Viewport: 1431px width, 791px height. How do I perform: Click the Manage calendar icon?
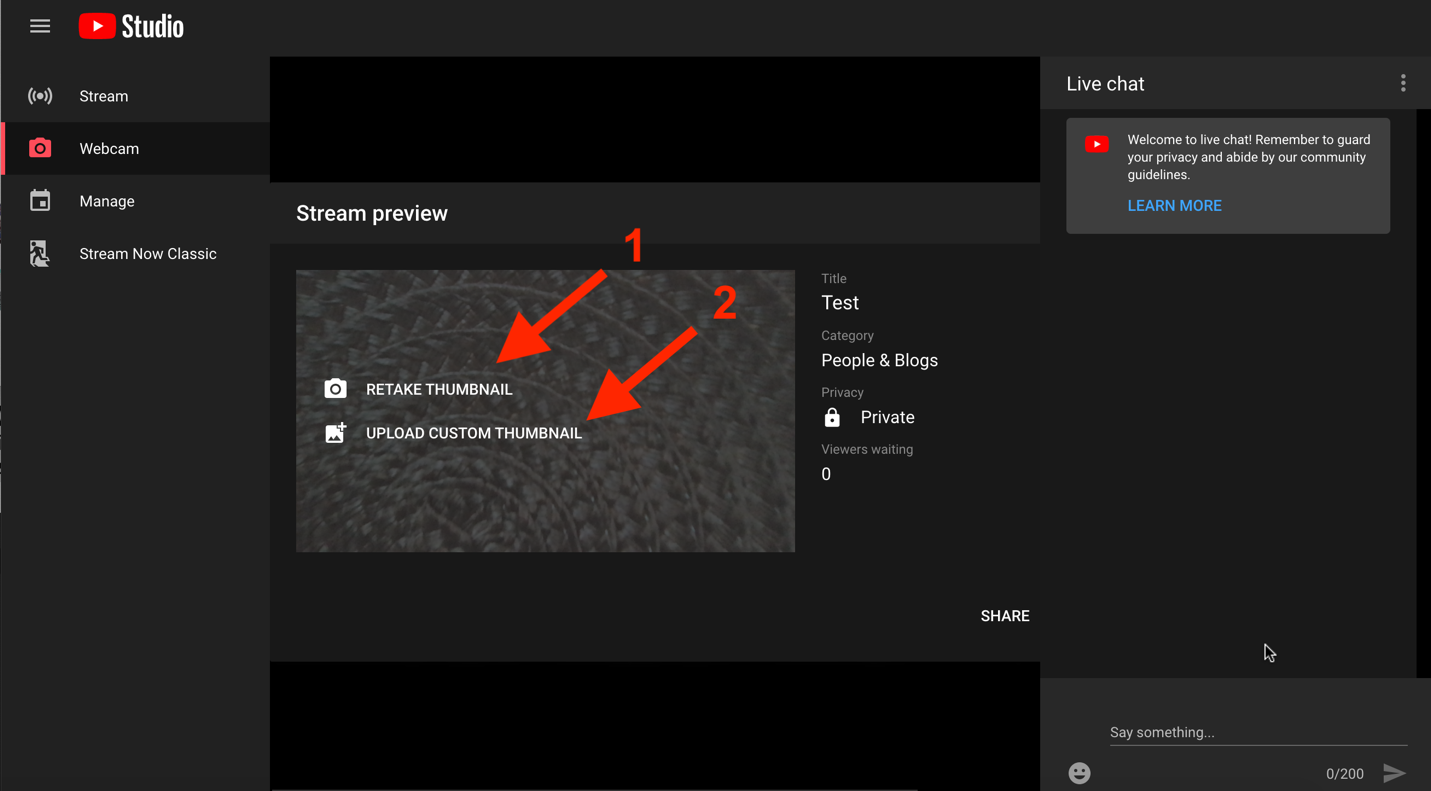(40, 201)
